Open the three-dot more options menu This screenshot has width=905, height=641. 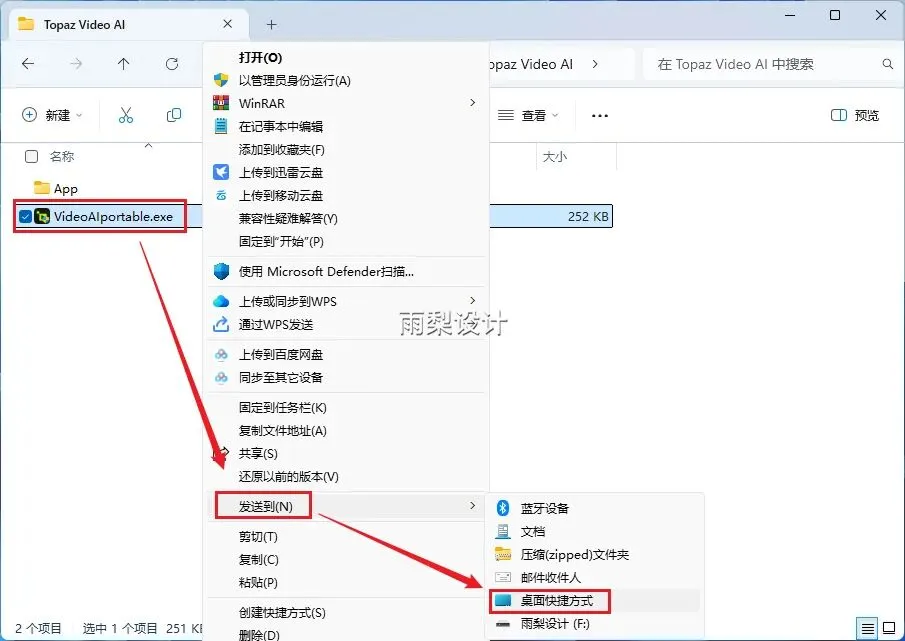pyautogui.click(x=600, y=115)
